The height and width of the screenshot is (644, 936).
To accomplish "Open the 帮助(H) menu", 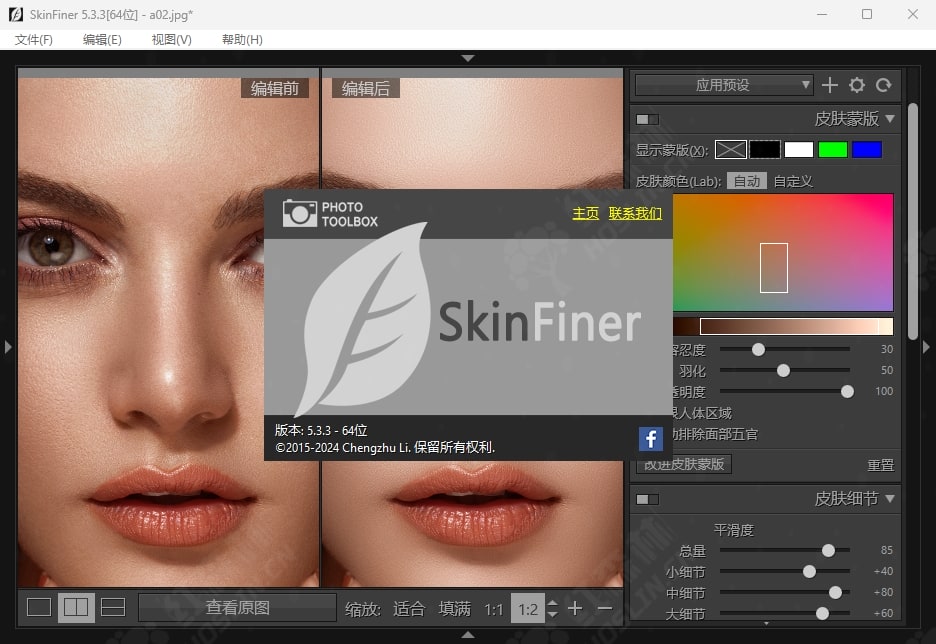I will [242, 39].
